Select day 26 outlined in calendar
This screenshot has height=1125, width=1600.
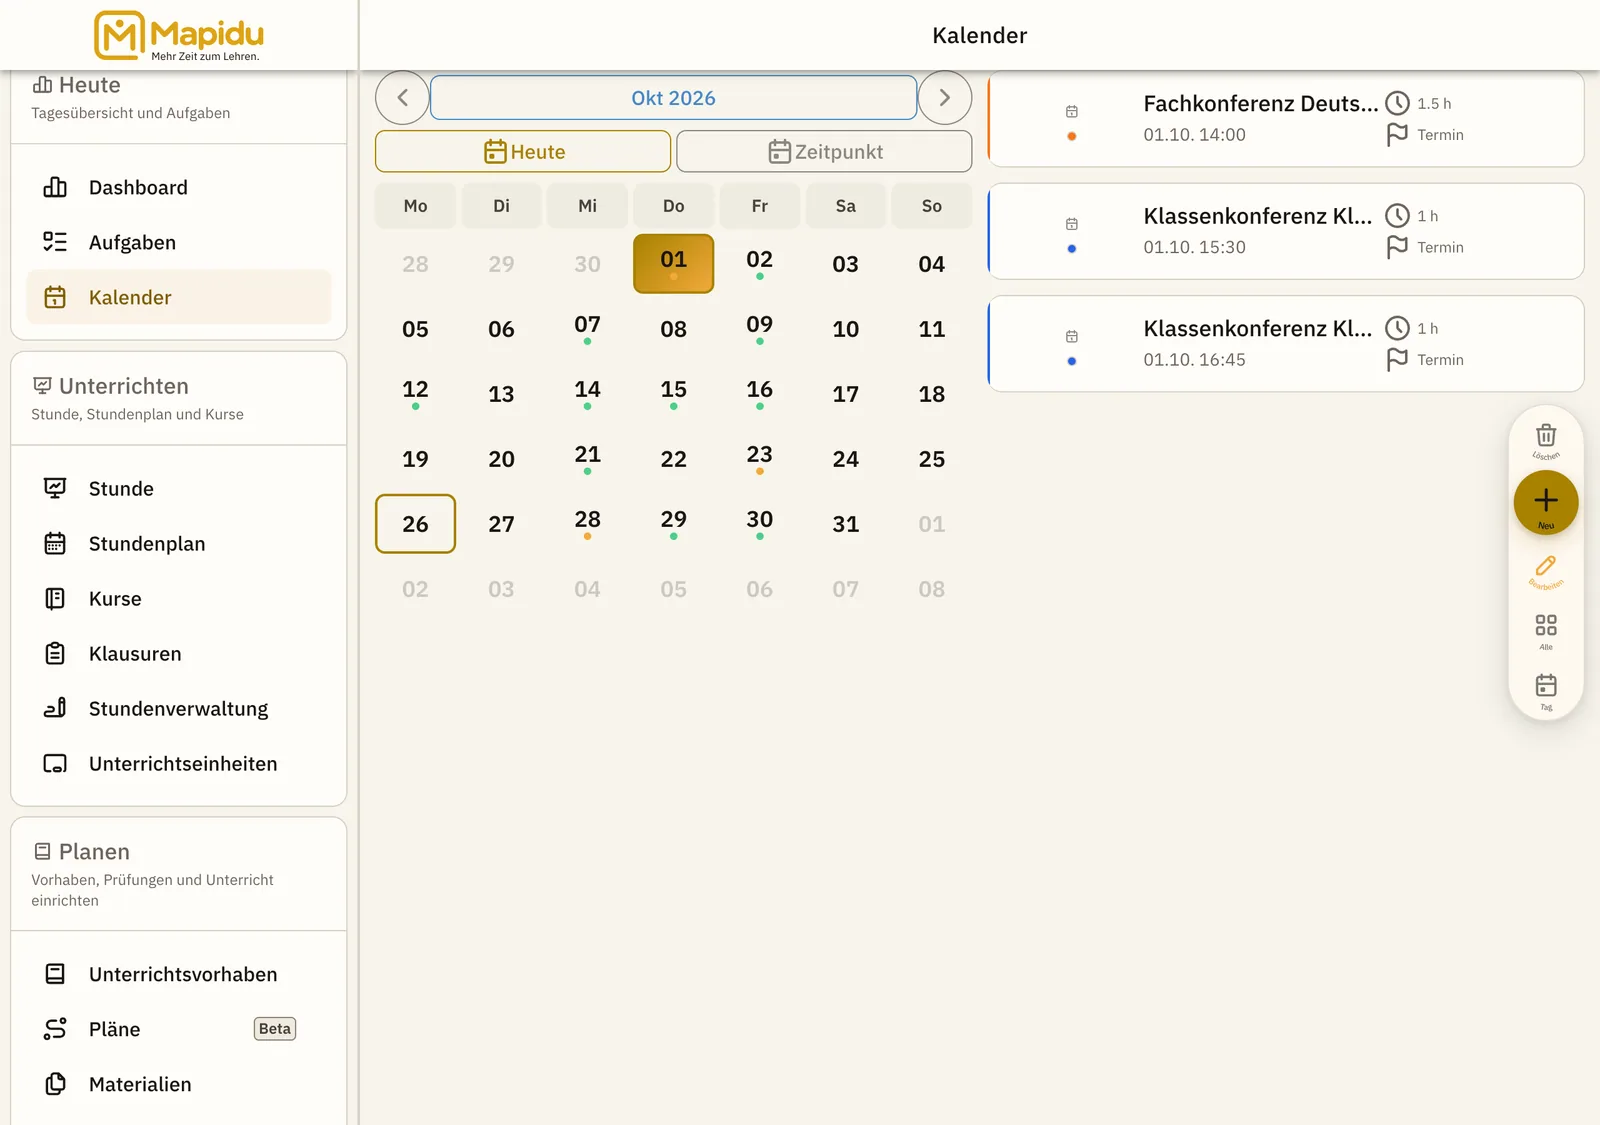[415, 523]
